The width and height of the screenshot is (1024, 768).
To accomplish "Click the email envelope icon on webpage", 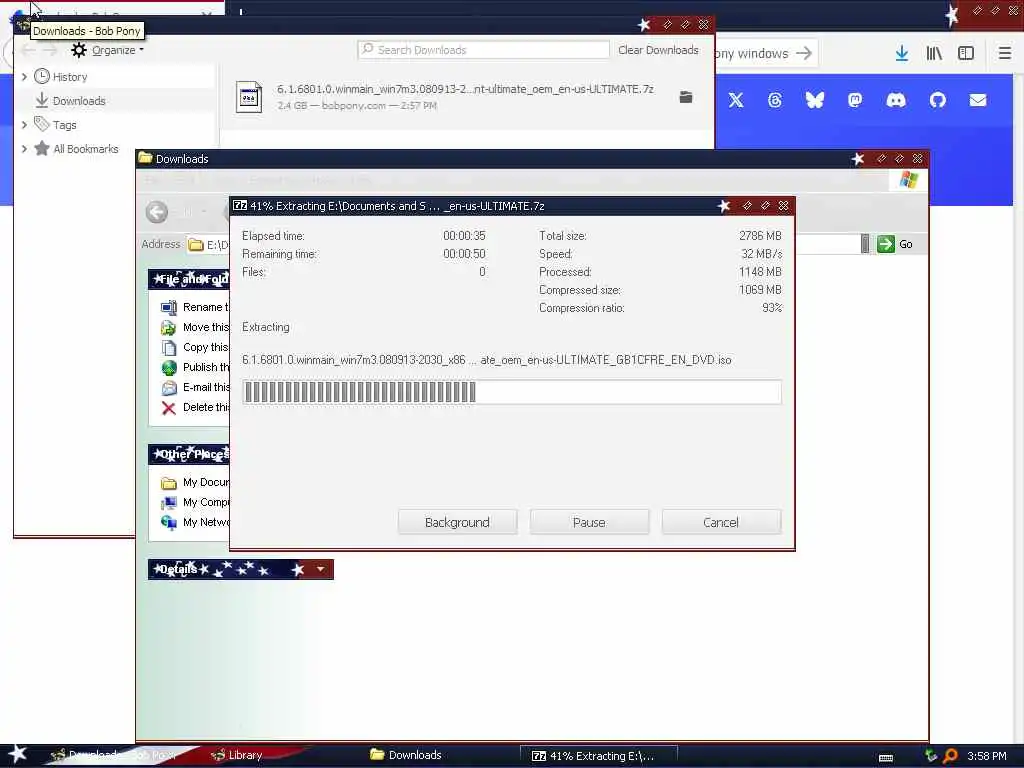I will 978,100.
